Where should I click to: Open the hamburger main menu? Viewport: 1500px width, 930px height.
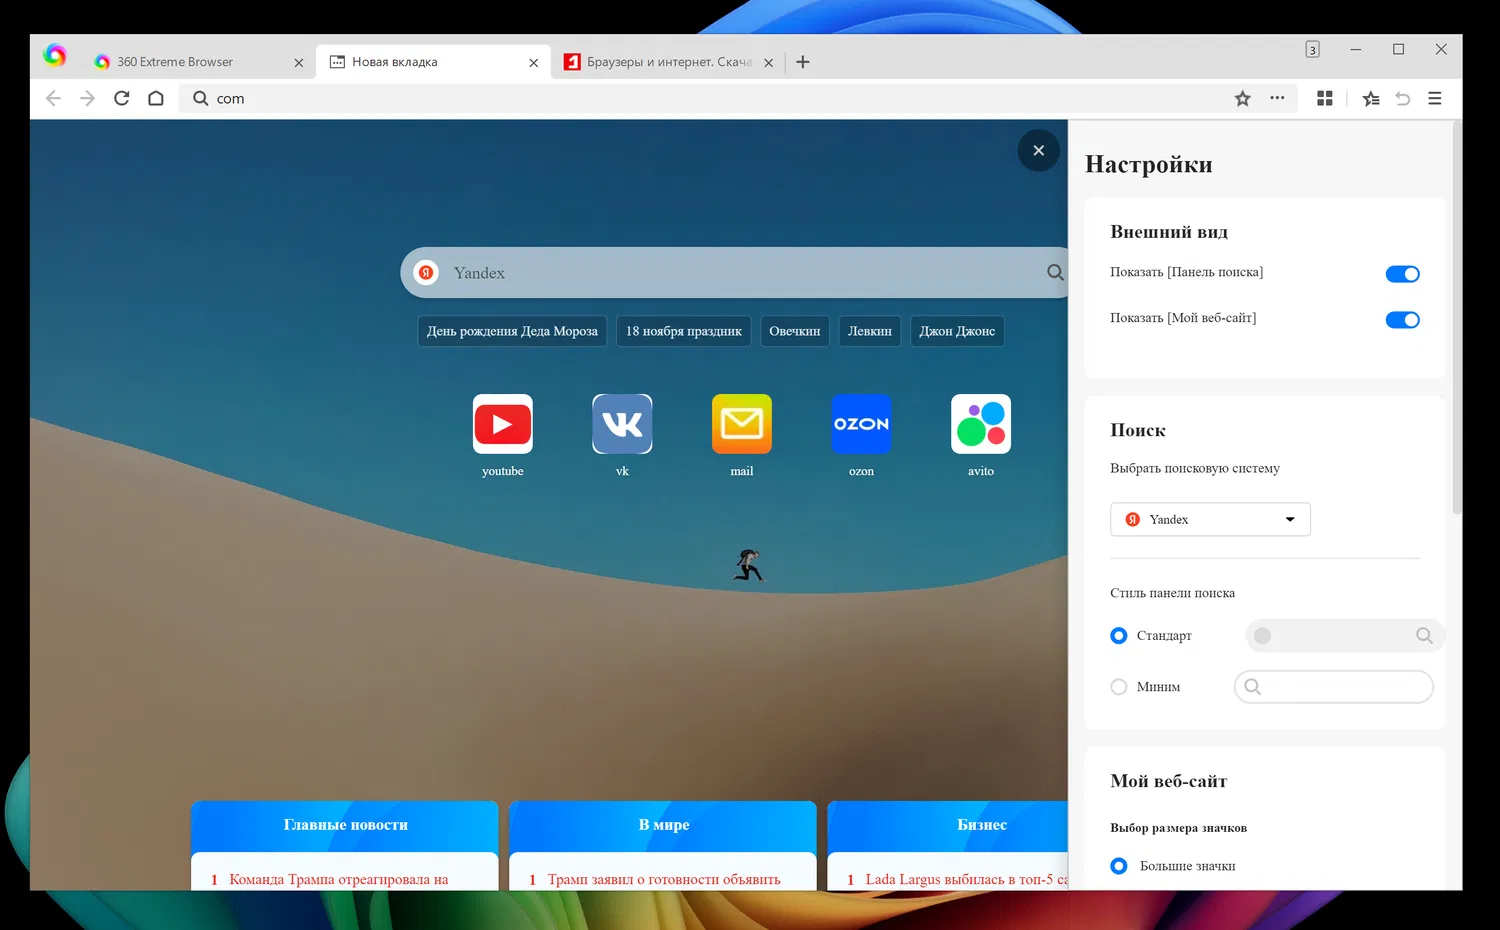[1435, 98]
